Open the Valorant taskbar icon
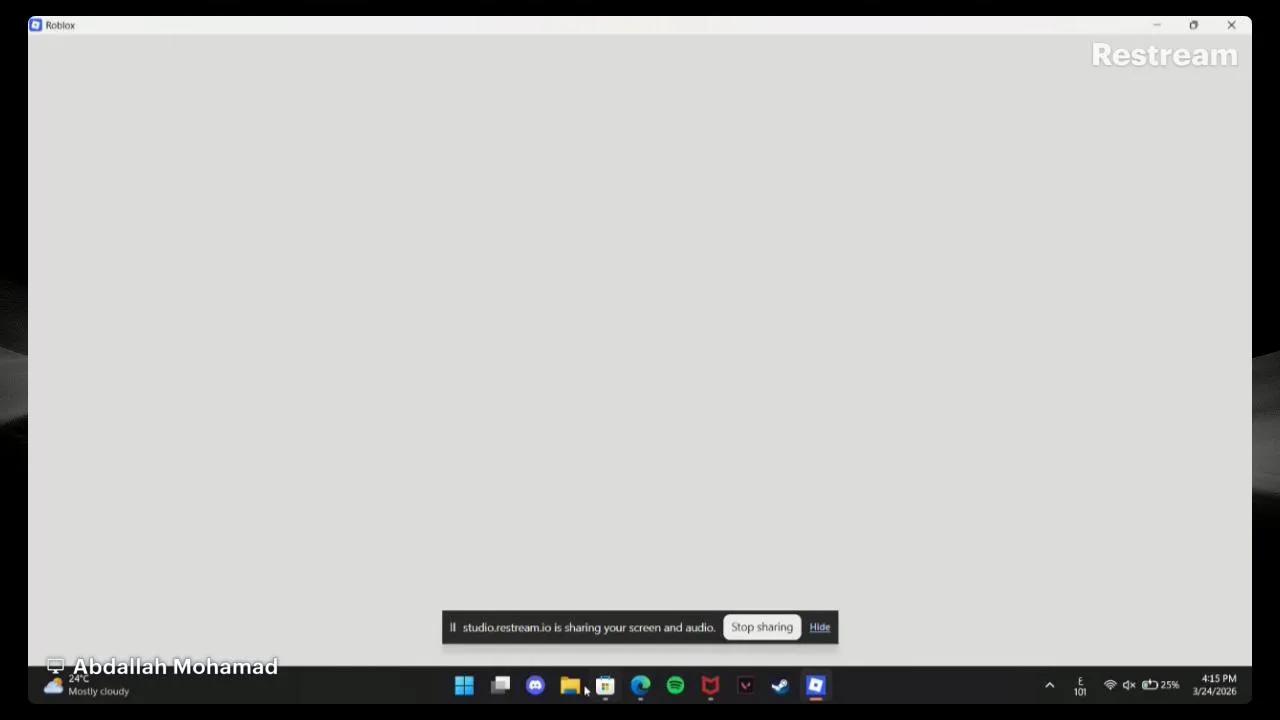This screenshot has width=1280, height=720. coord(745,685)
